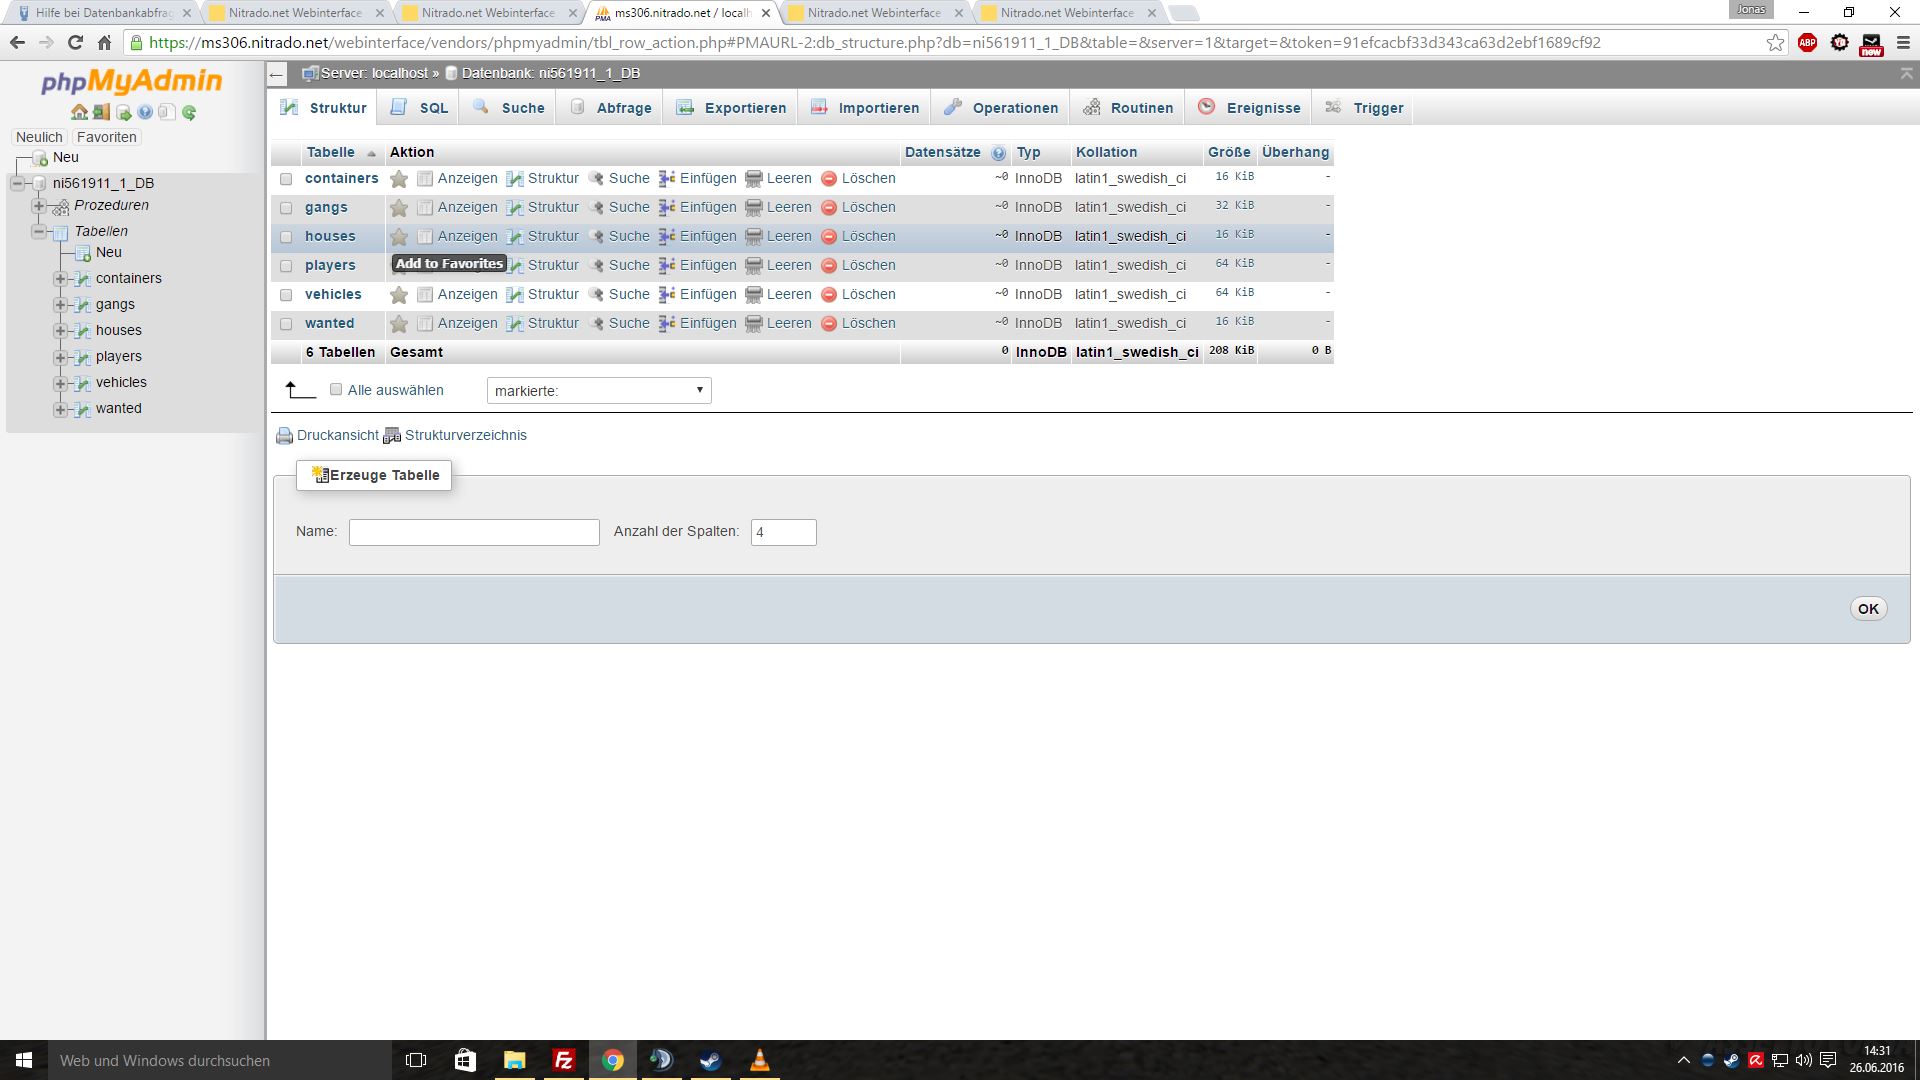Click the phpMyAdmin home icon

tap(79, 113)
